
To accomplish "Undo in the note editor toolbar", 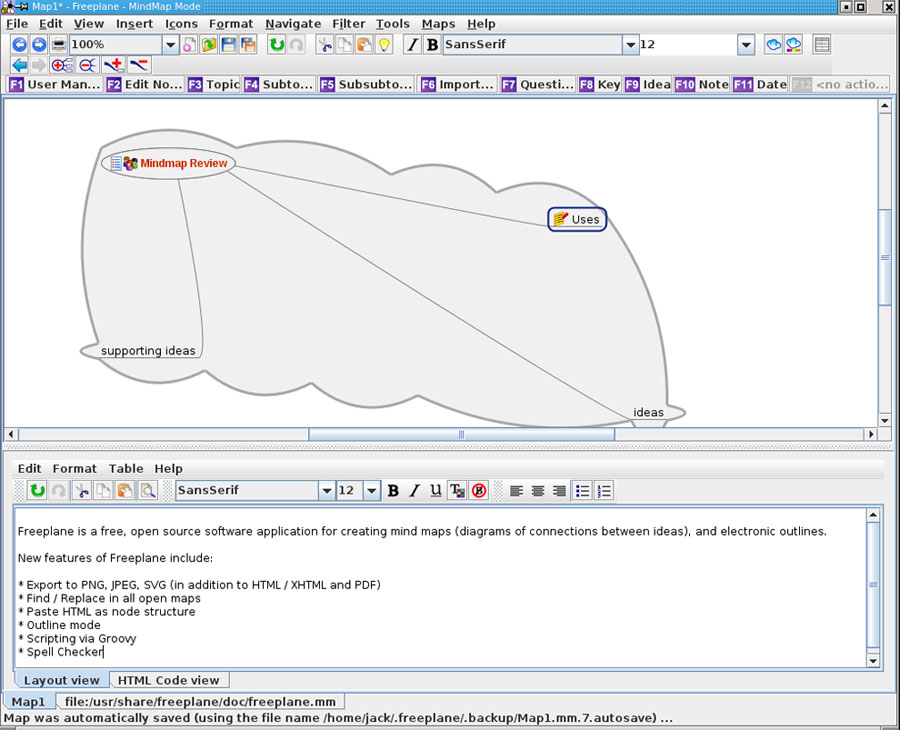I will click(37, 490).
